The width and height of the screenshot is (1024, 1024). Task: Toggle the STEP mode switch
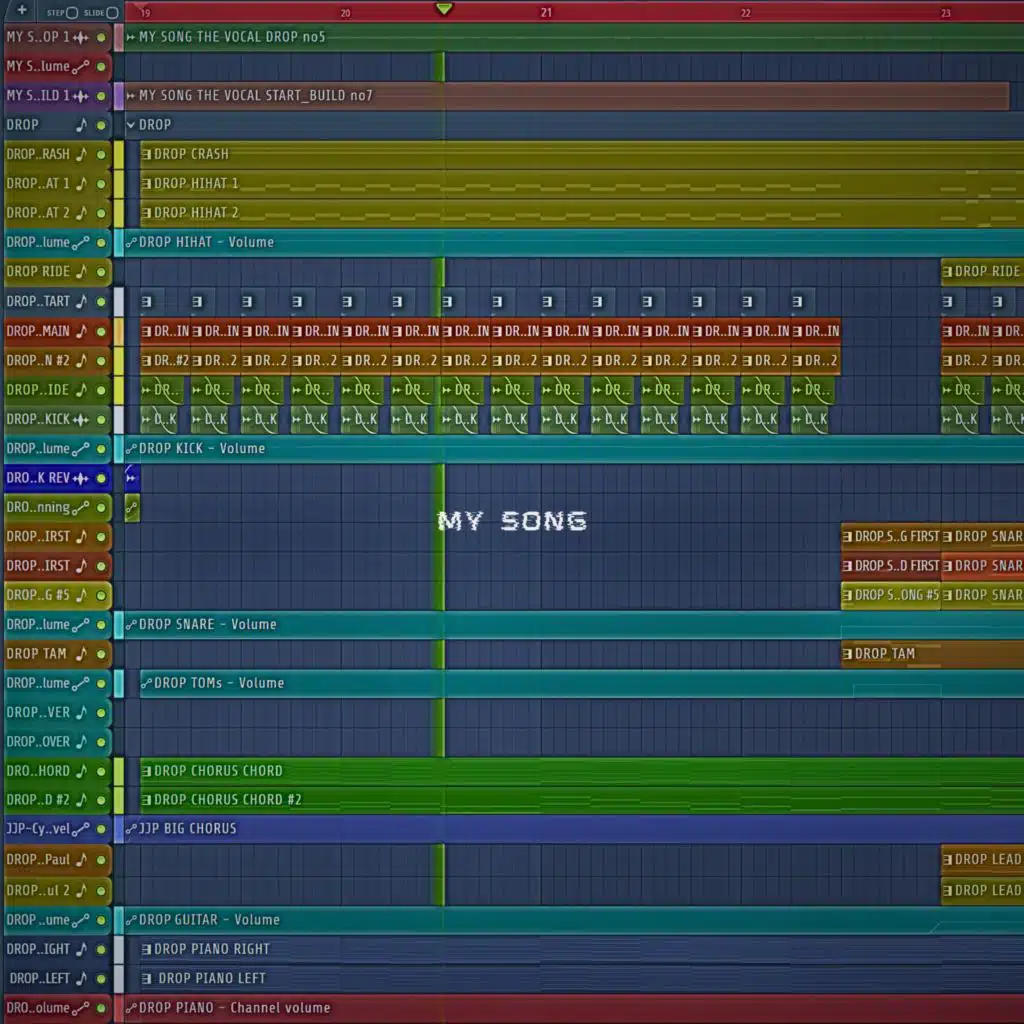71,12
